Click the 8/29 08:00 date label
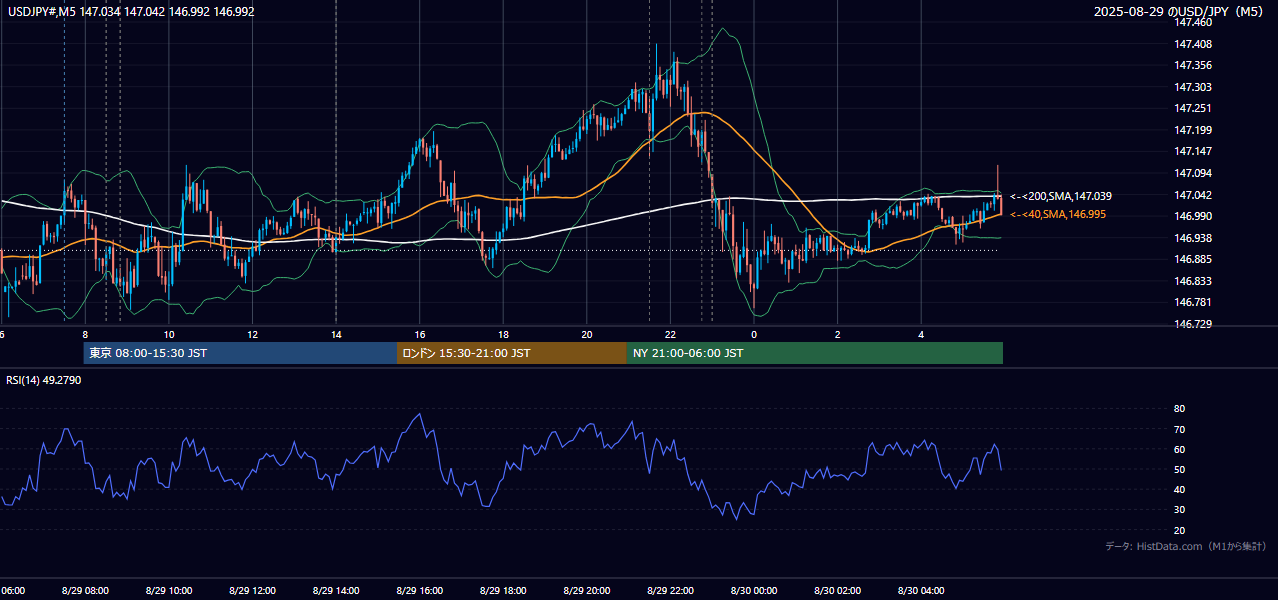This screenshot has width=1278, height=600. (x=85, y=590)
